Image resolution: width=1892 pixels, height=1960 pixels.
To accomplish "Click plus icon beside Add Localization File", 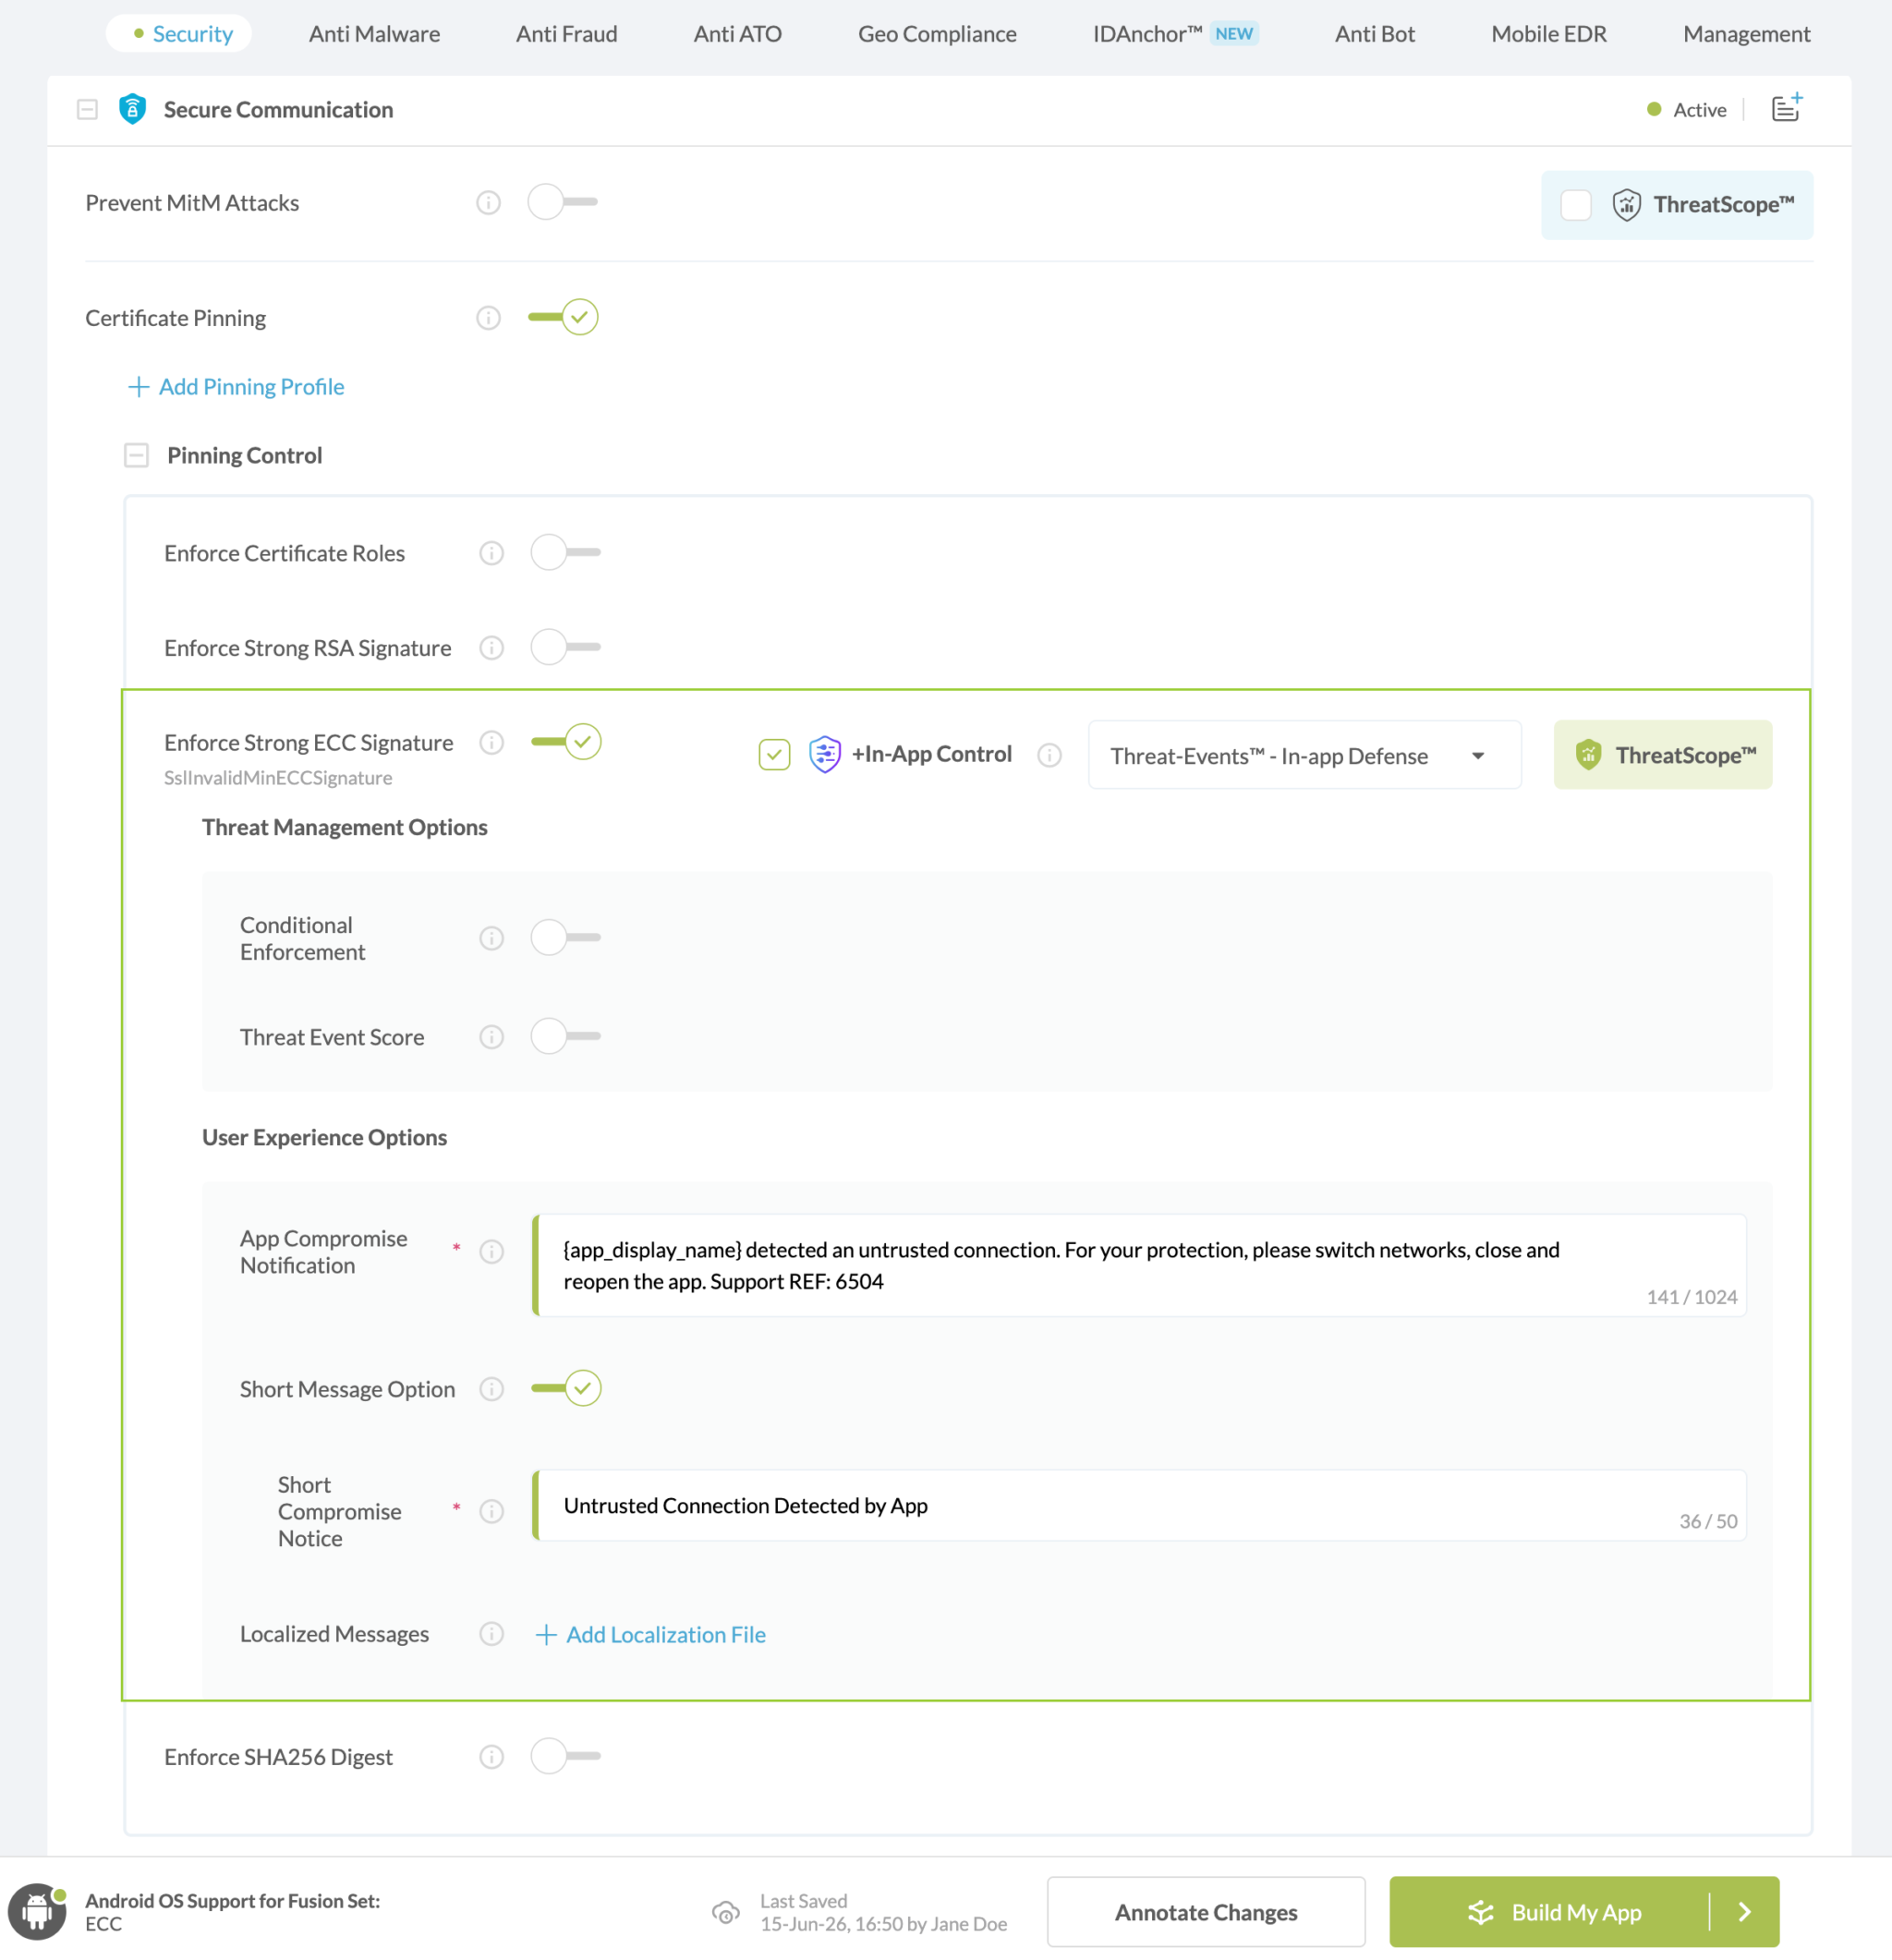I will 545,1635.
